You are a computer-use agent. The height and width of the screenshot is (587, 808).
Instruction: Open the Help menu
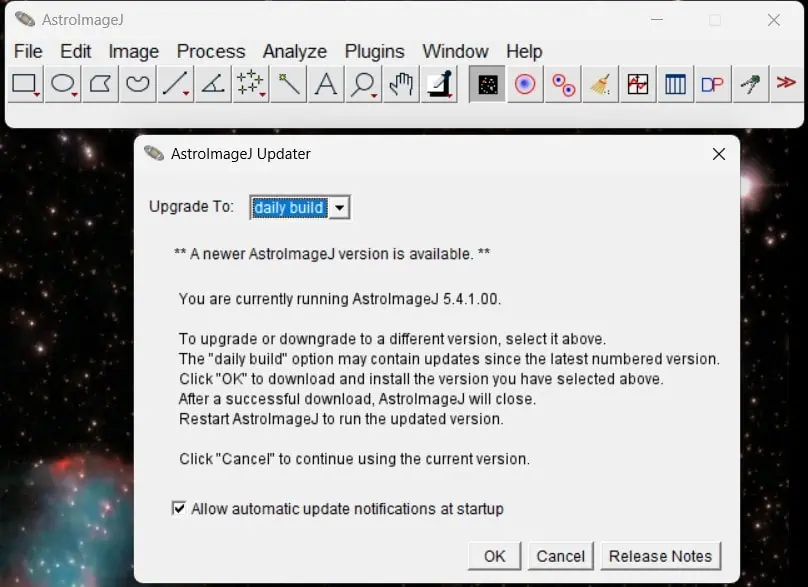(524, 52)
